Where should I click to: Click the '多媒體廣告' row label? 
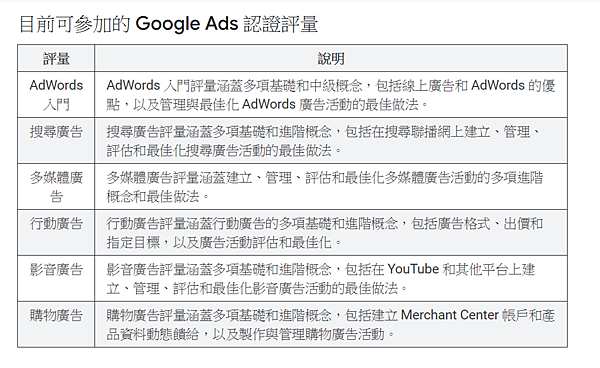tap(56, 187)
